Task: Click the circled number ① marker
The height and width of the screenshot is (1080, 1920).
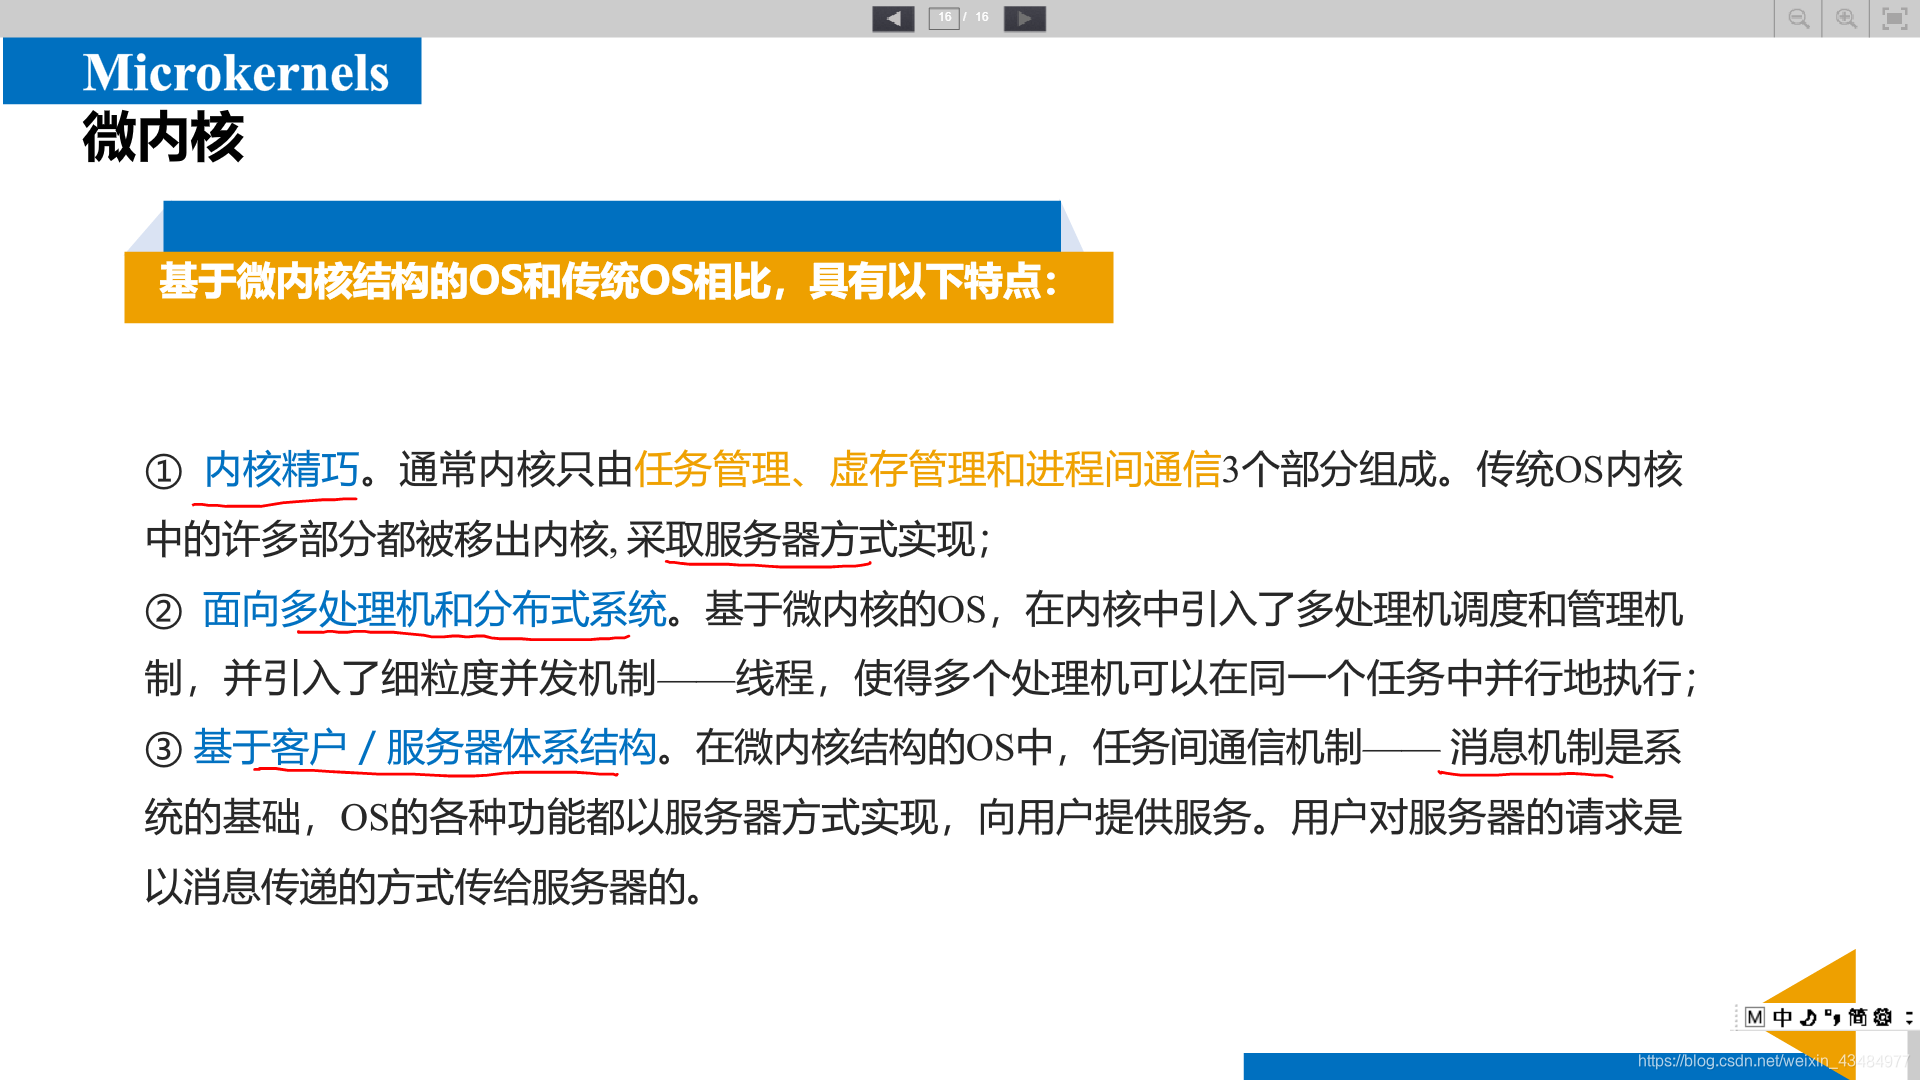Action: 163,472
